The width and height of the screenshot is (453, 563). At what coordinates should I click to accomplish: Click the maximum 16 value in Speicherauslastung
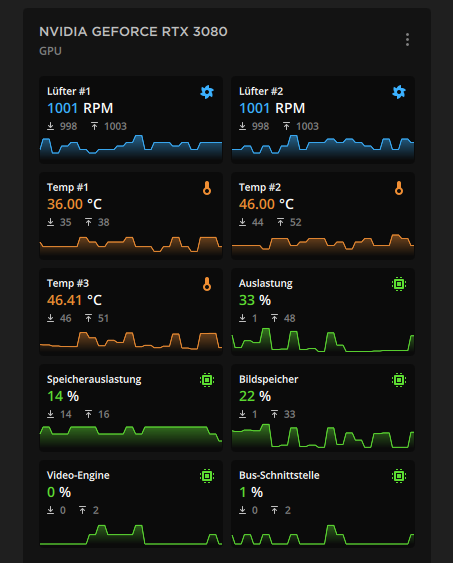click(103, 414)
